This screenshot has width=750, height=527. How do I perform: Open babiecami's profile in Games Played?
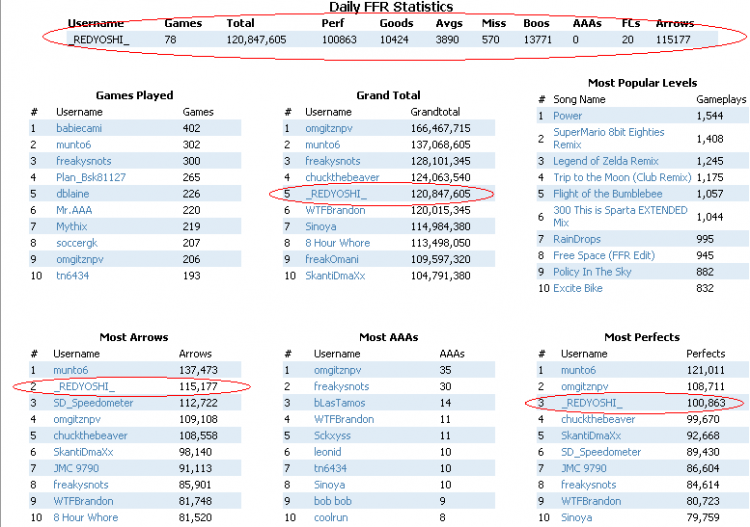click(x=81, y=128)
